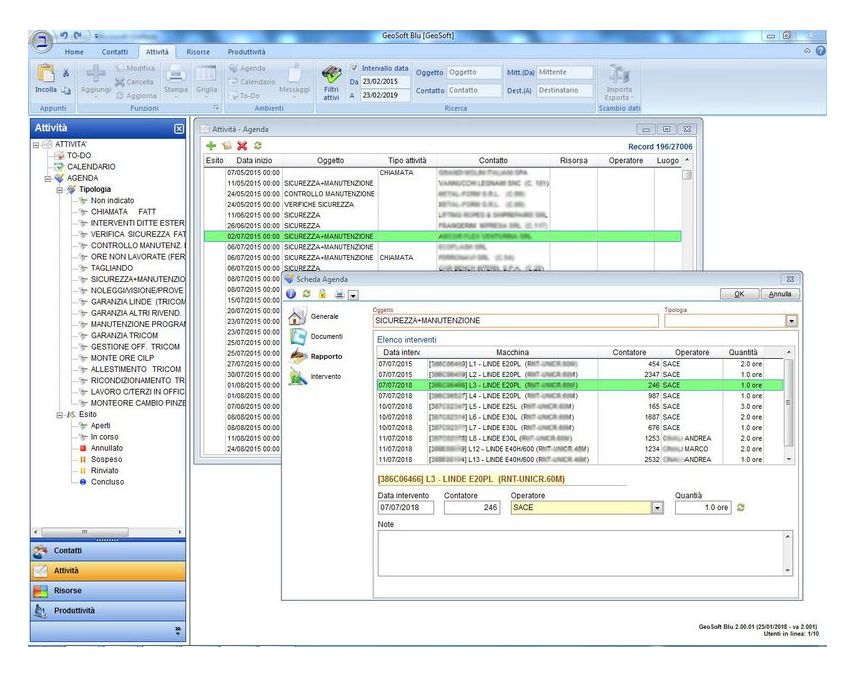Screen dimensions: 856x678
Task: Click the Contatto search field in the ribbon
Action: pyautogui.click(x=473, y=91)
